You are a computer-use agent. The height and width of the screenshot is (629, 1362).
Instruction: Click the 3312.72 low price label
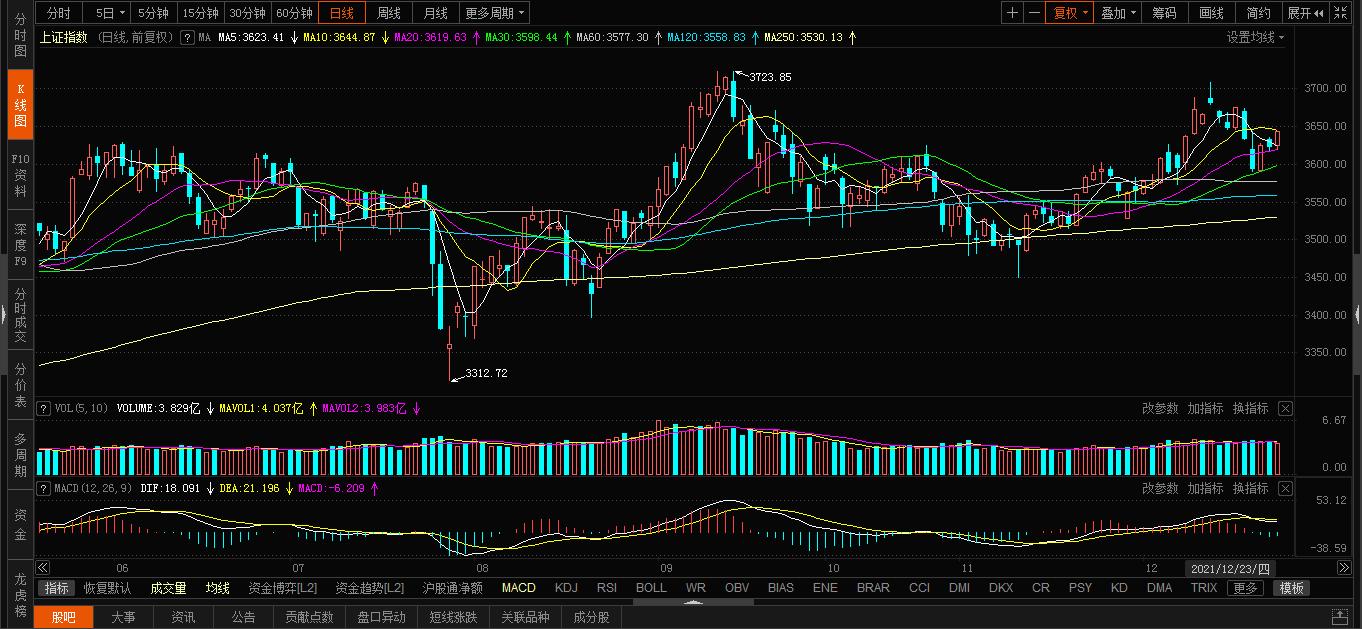[486, 373]
